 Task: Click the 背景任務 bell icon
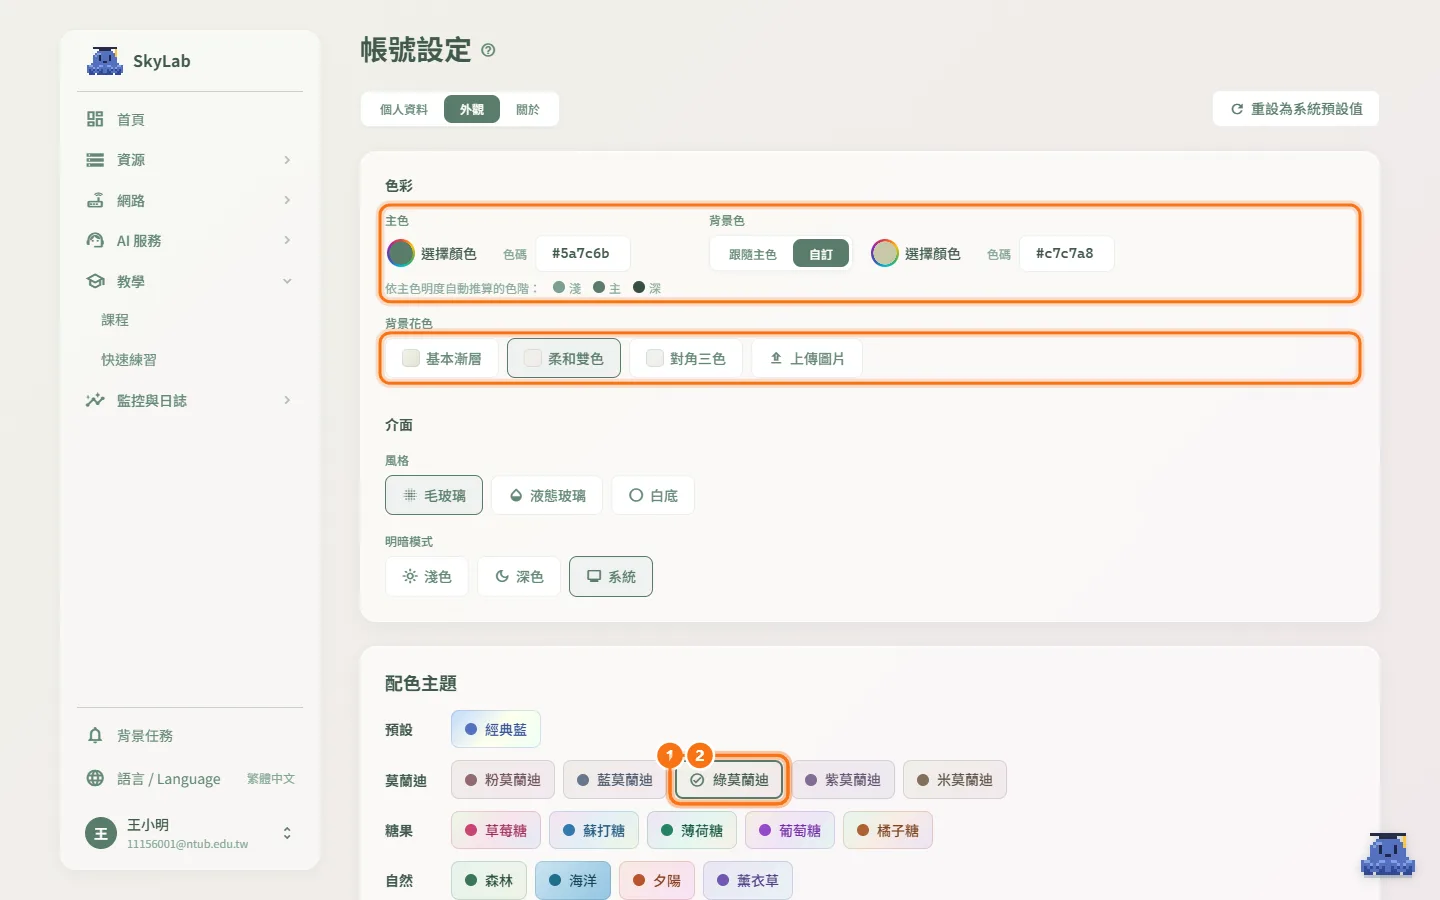pyautogui.click(x=95, y=735)
